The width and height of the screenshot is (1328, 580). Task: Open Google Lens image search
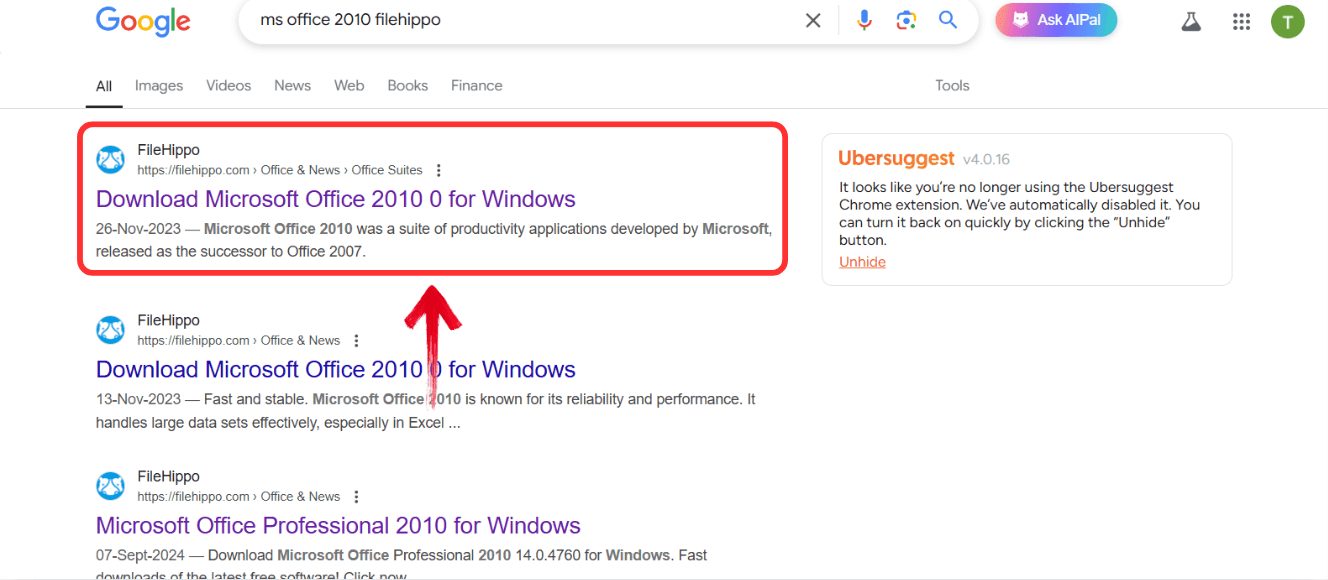tap(906, 21)
